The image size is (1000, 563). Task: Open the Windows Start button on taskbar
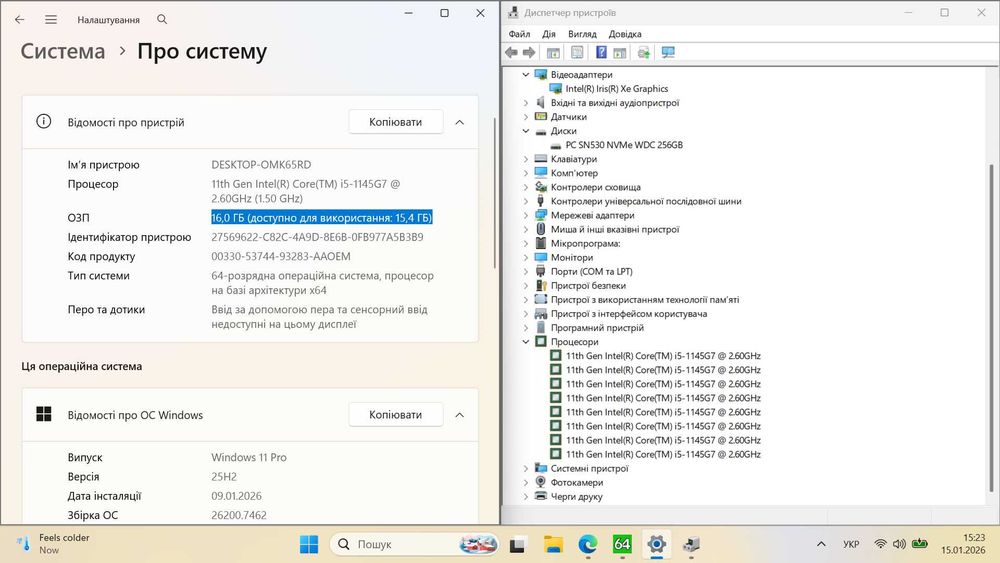309,545
